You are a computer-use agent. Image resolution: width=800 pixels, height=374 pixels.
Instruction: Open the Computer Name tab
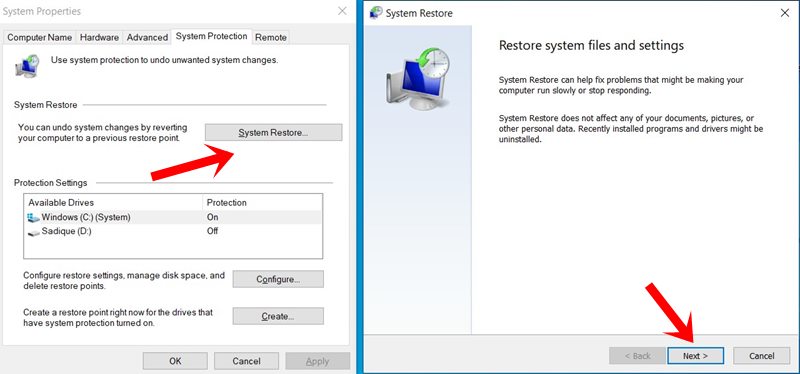(40, 37)
